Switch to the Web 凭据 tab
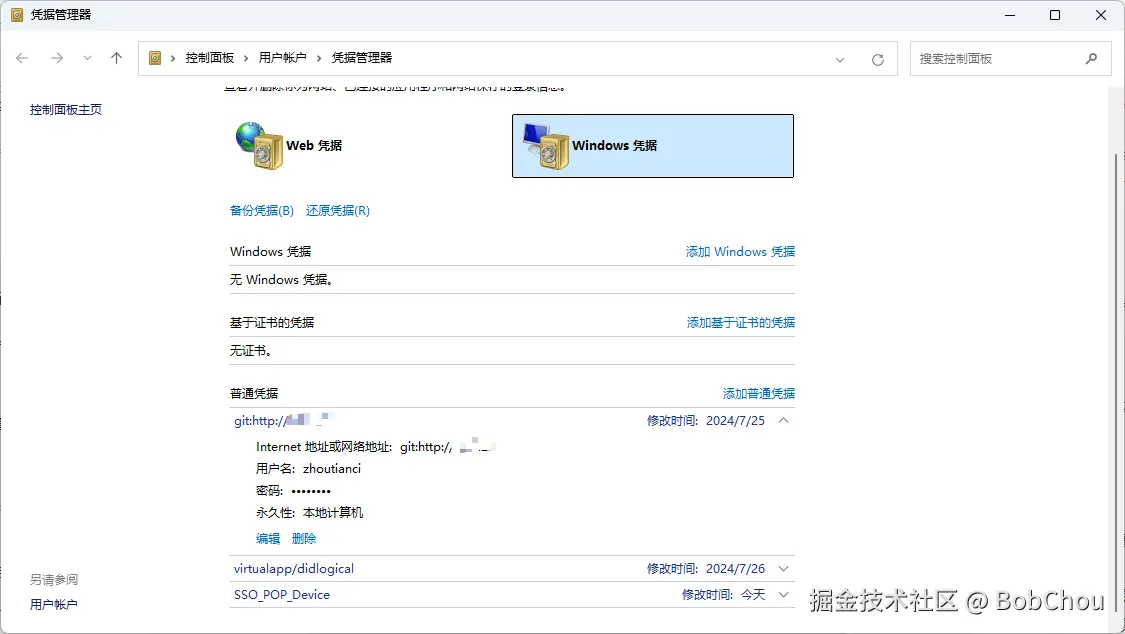This screenshot has width=1125, height=634. 314,146
